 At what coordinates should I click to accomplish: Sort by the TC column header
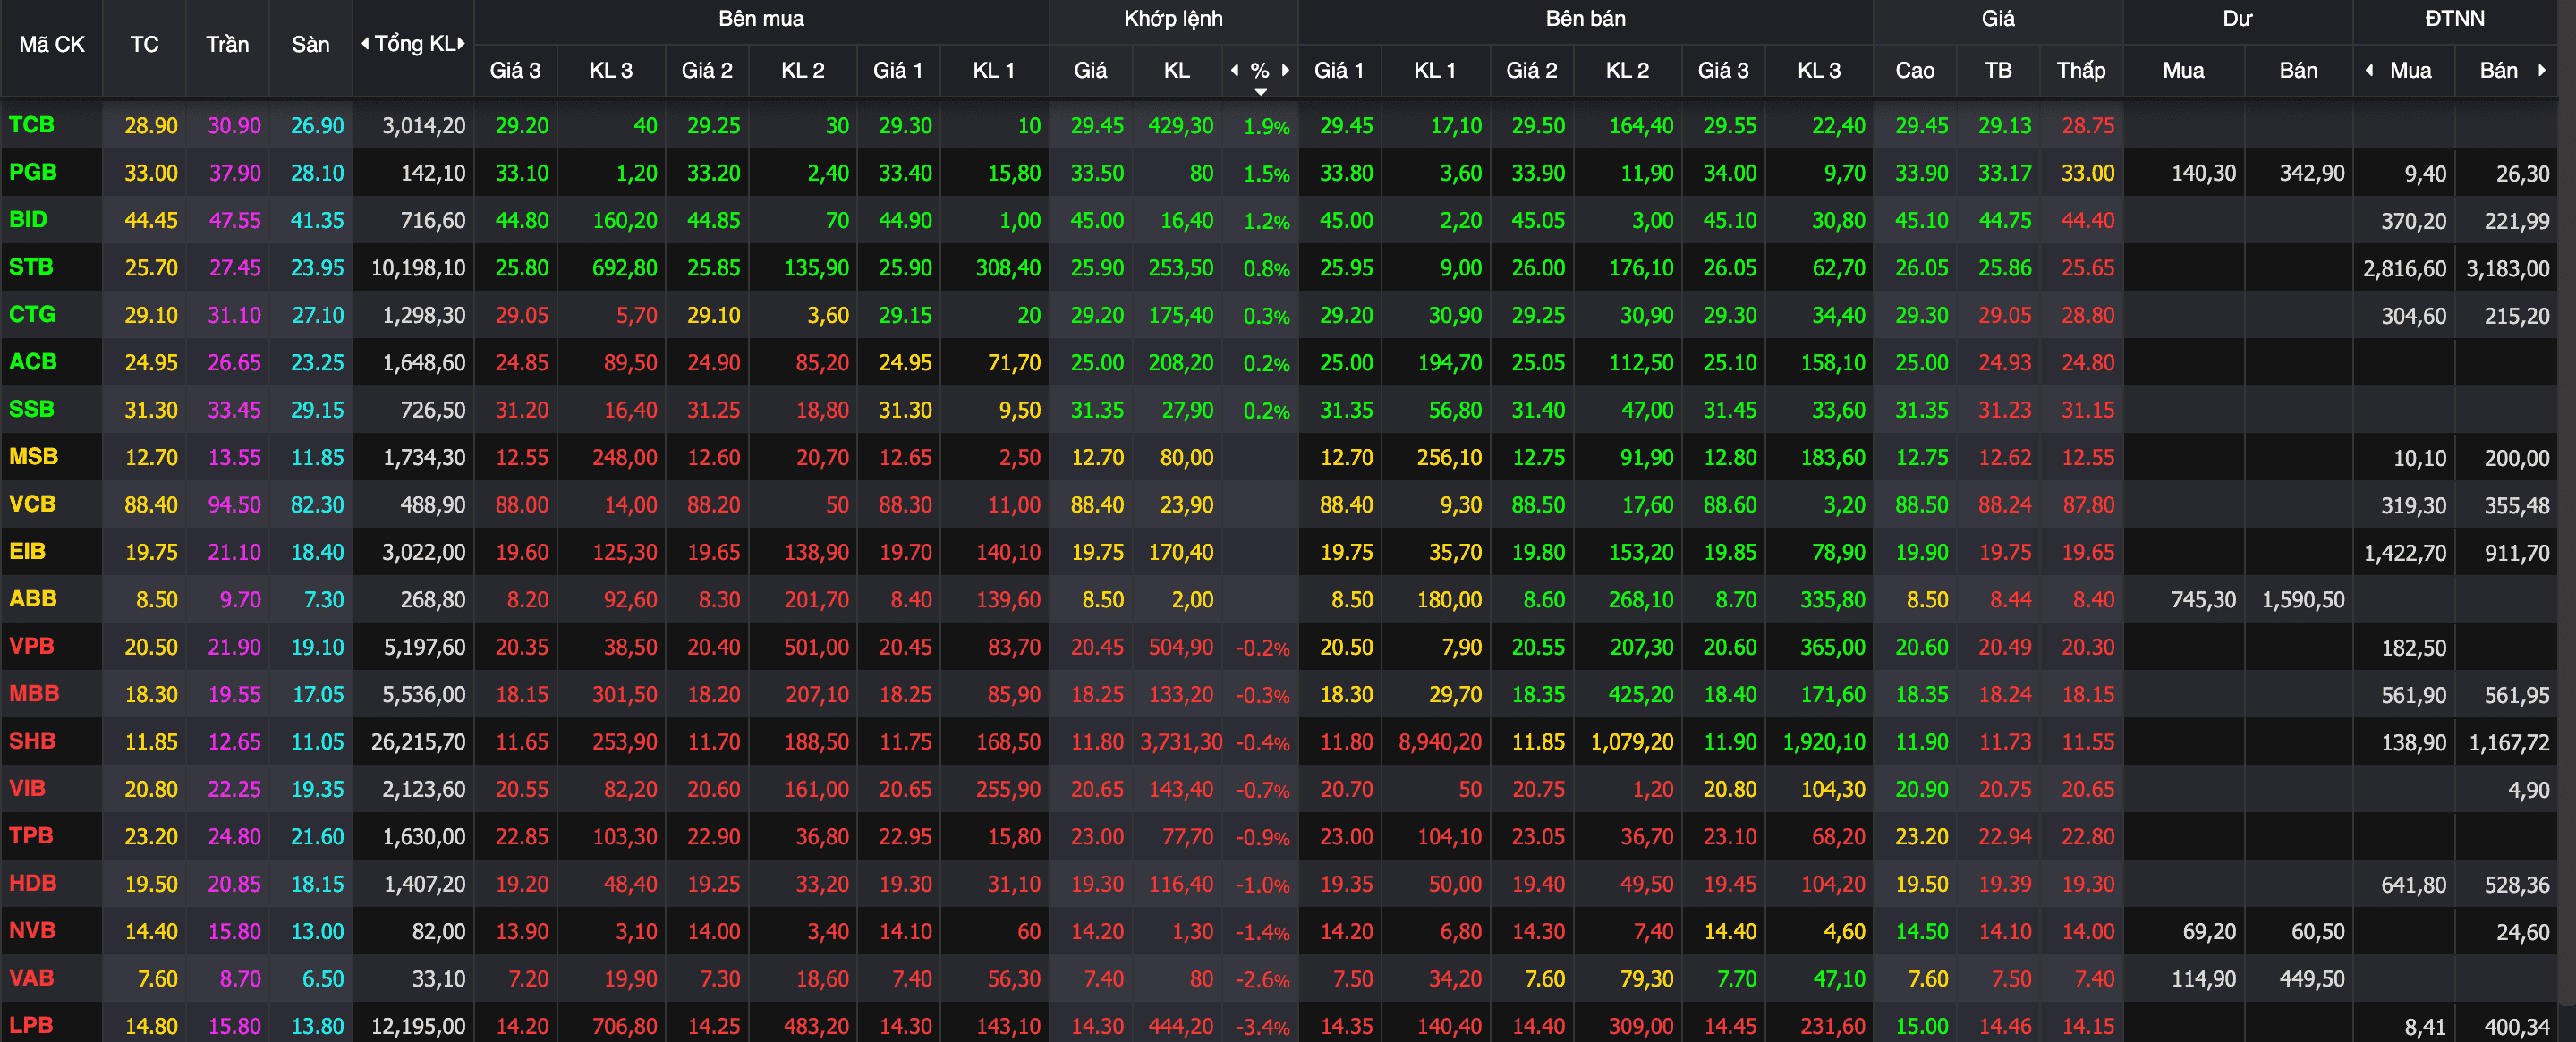click(x=144, y=45)
